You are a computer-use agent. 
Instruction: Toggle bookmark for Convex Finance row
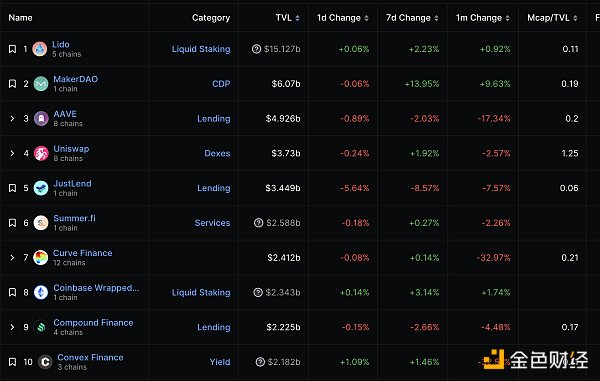[x=12, y=362]
